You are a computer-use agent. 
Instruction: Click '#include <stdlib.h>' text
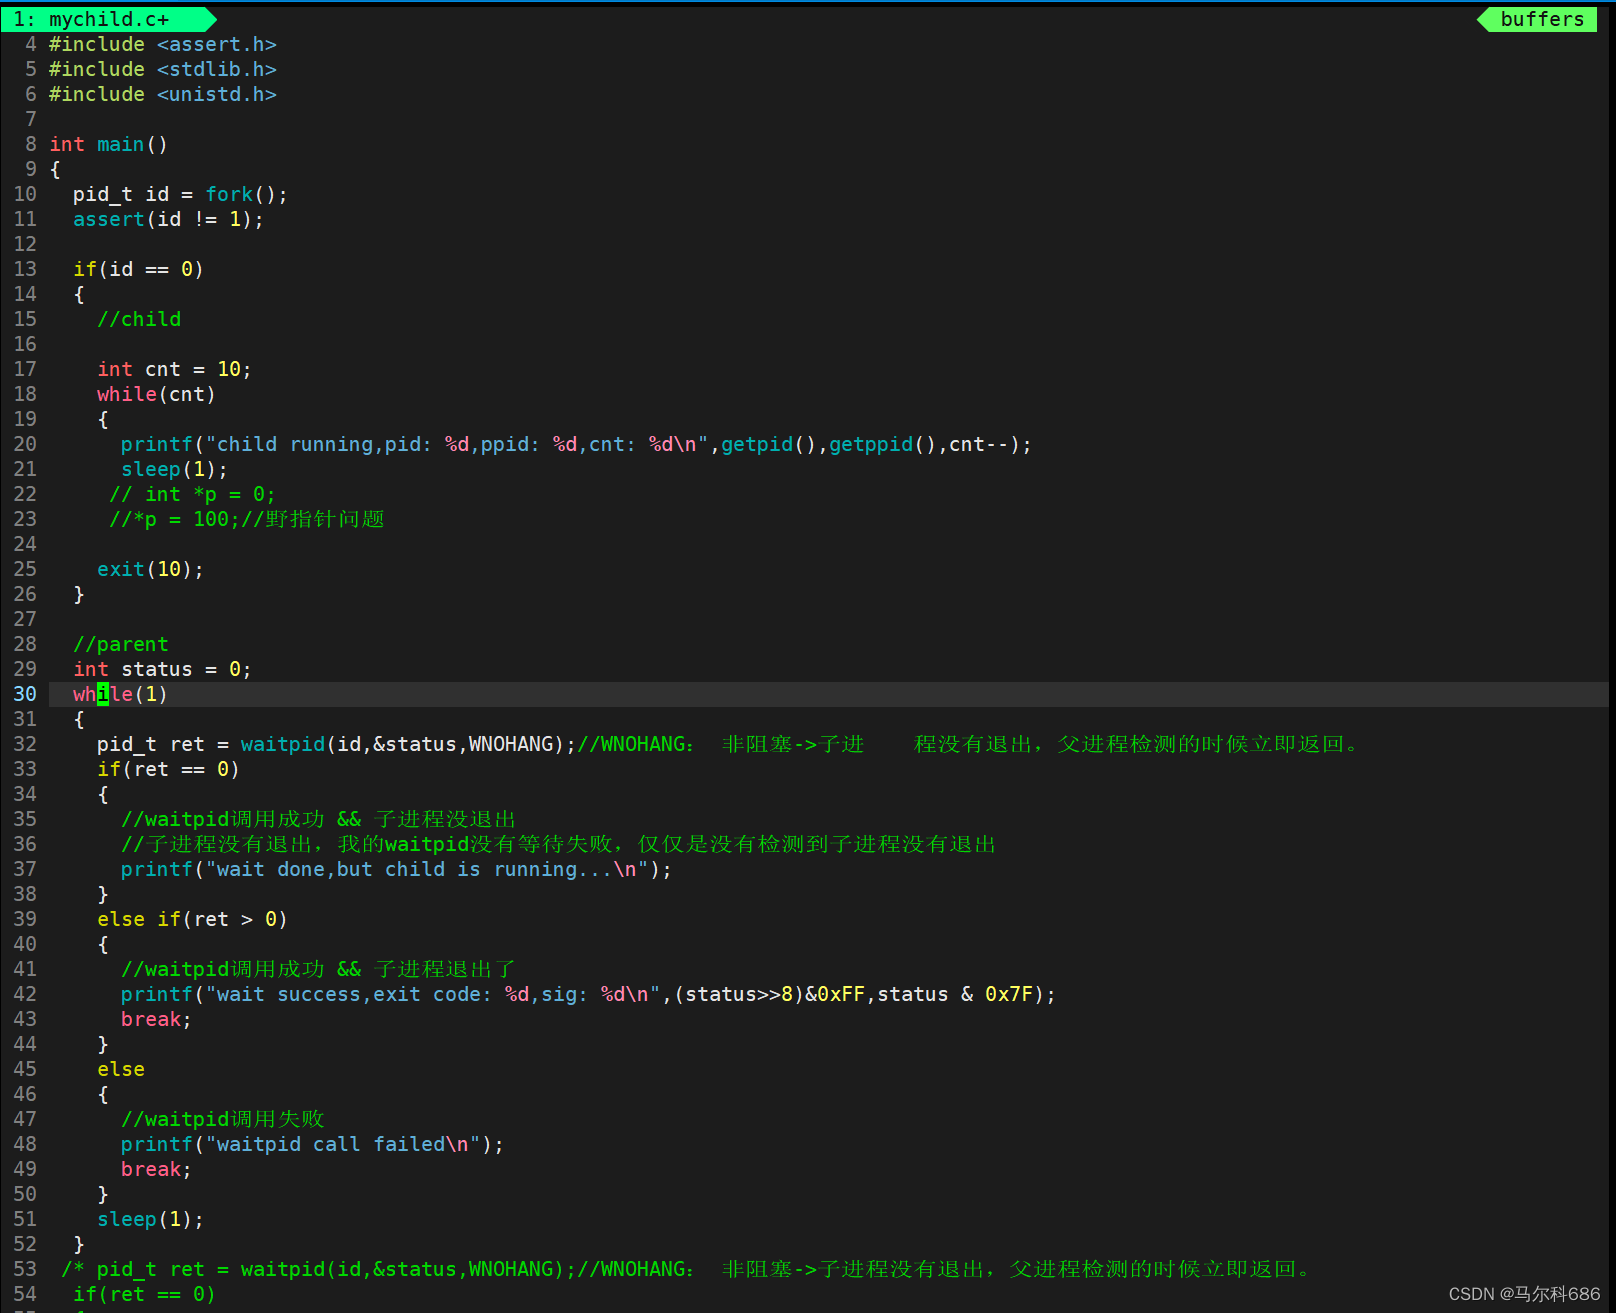tap(163, 69)
